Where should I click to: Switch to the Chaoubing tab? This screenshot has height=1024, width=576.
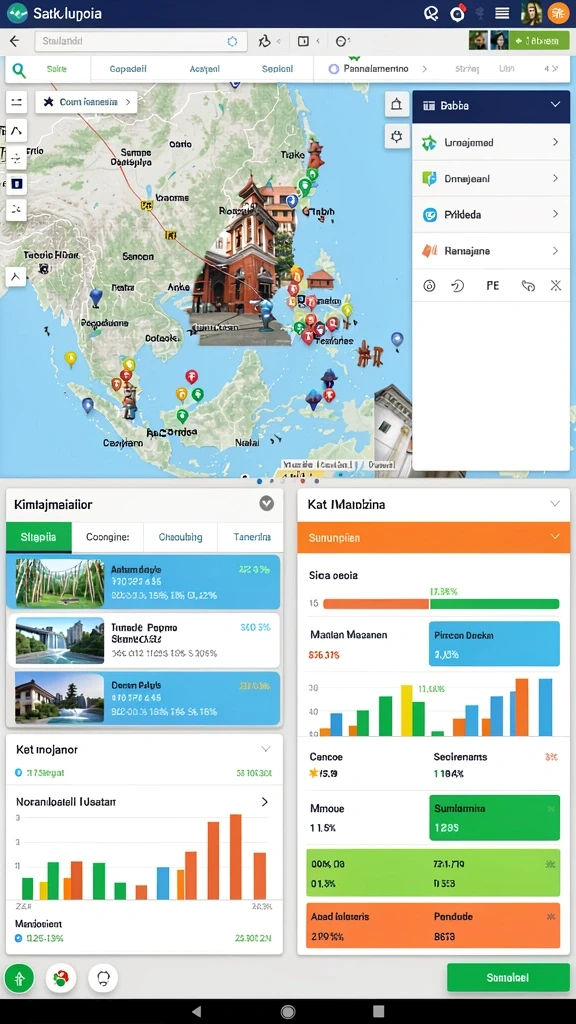180,537
